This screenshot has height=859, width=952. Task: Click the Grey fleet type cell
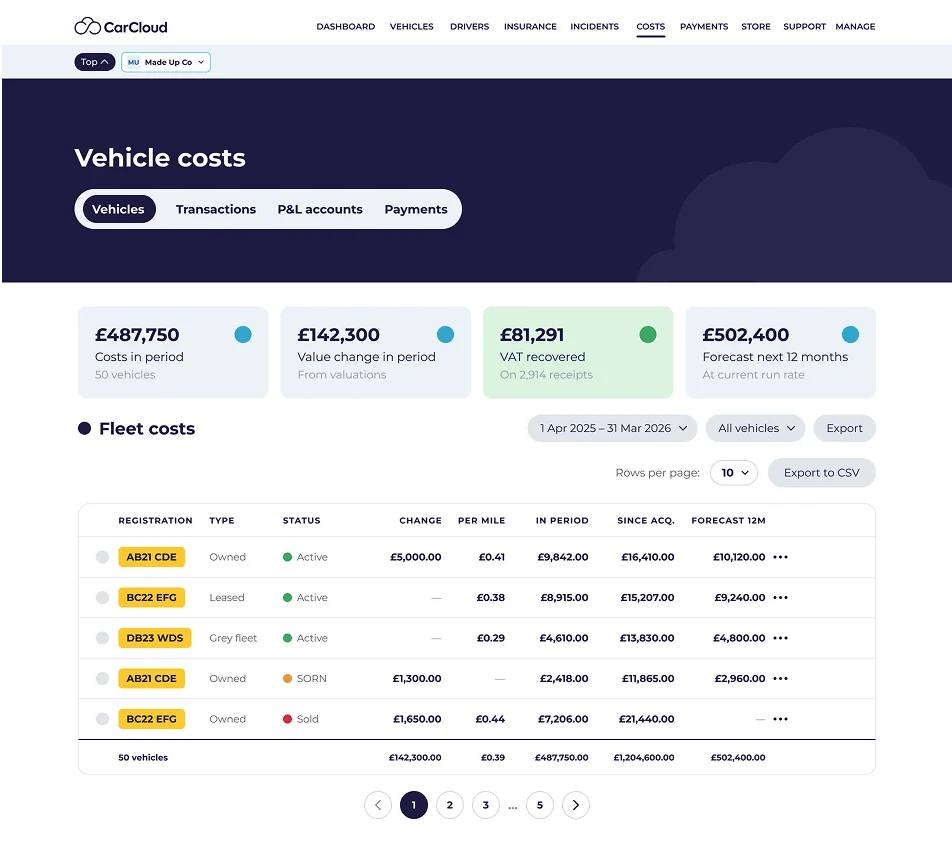tap(233, 638)
